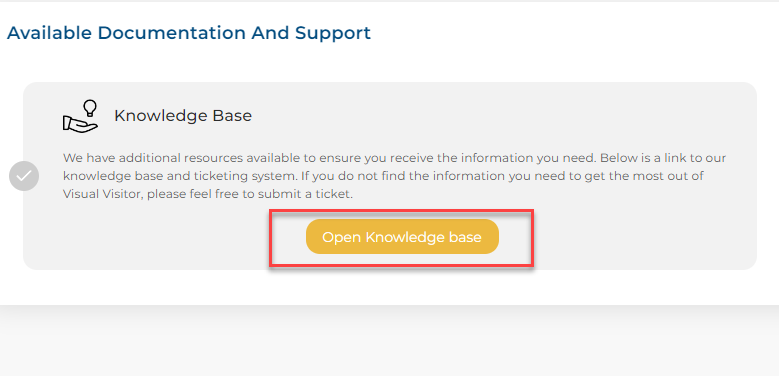
Task: Click the Available Documentation And Support heading
Action: 189,33
